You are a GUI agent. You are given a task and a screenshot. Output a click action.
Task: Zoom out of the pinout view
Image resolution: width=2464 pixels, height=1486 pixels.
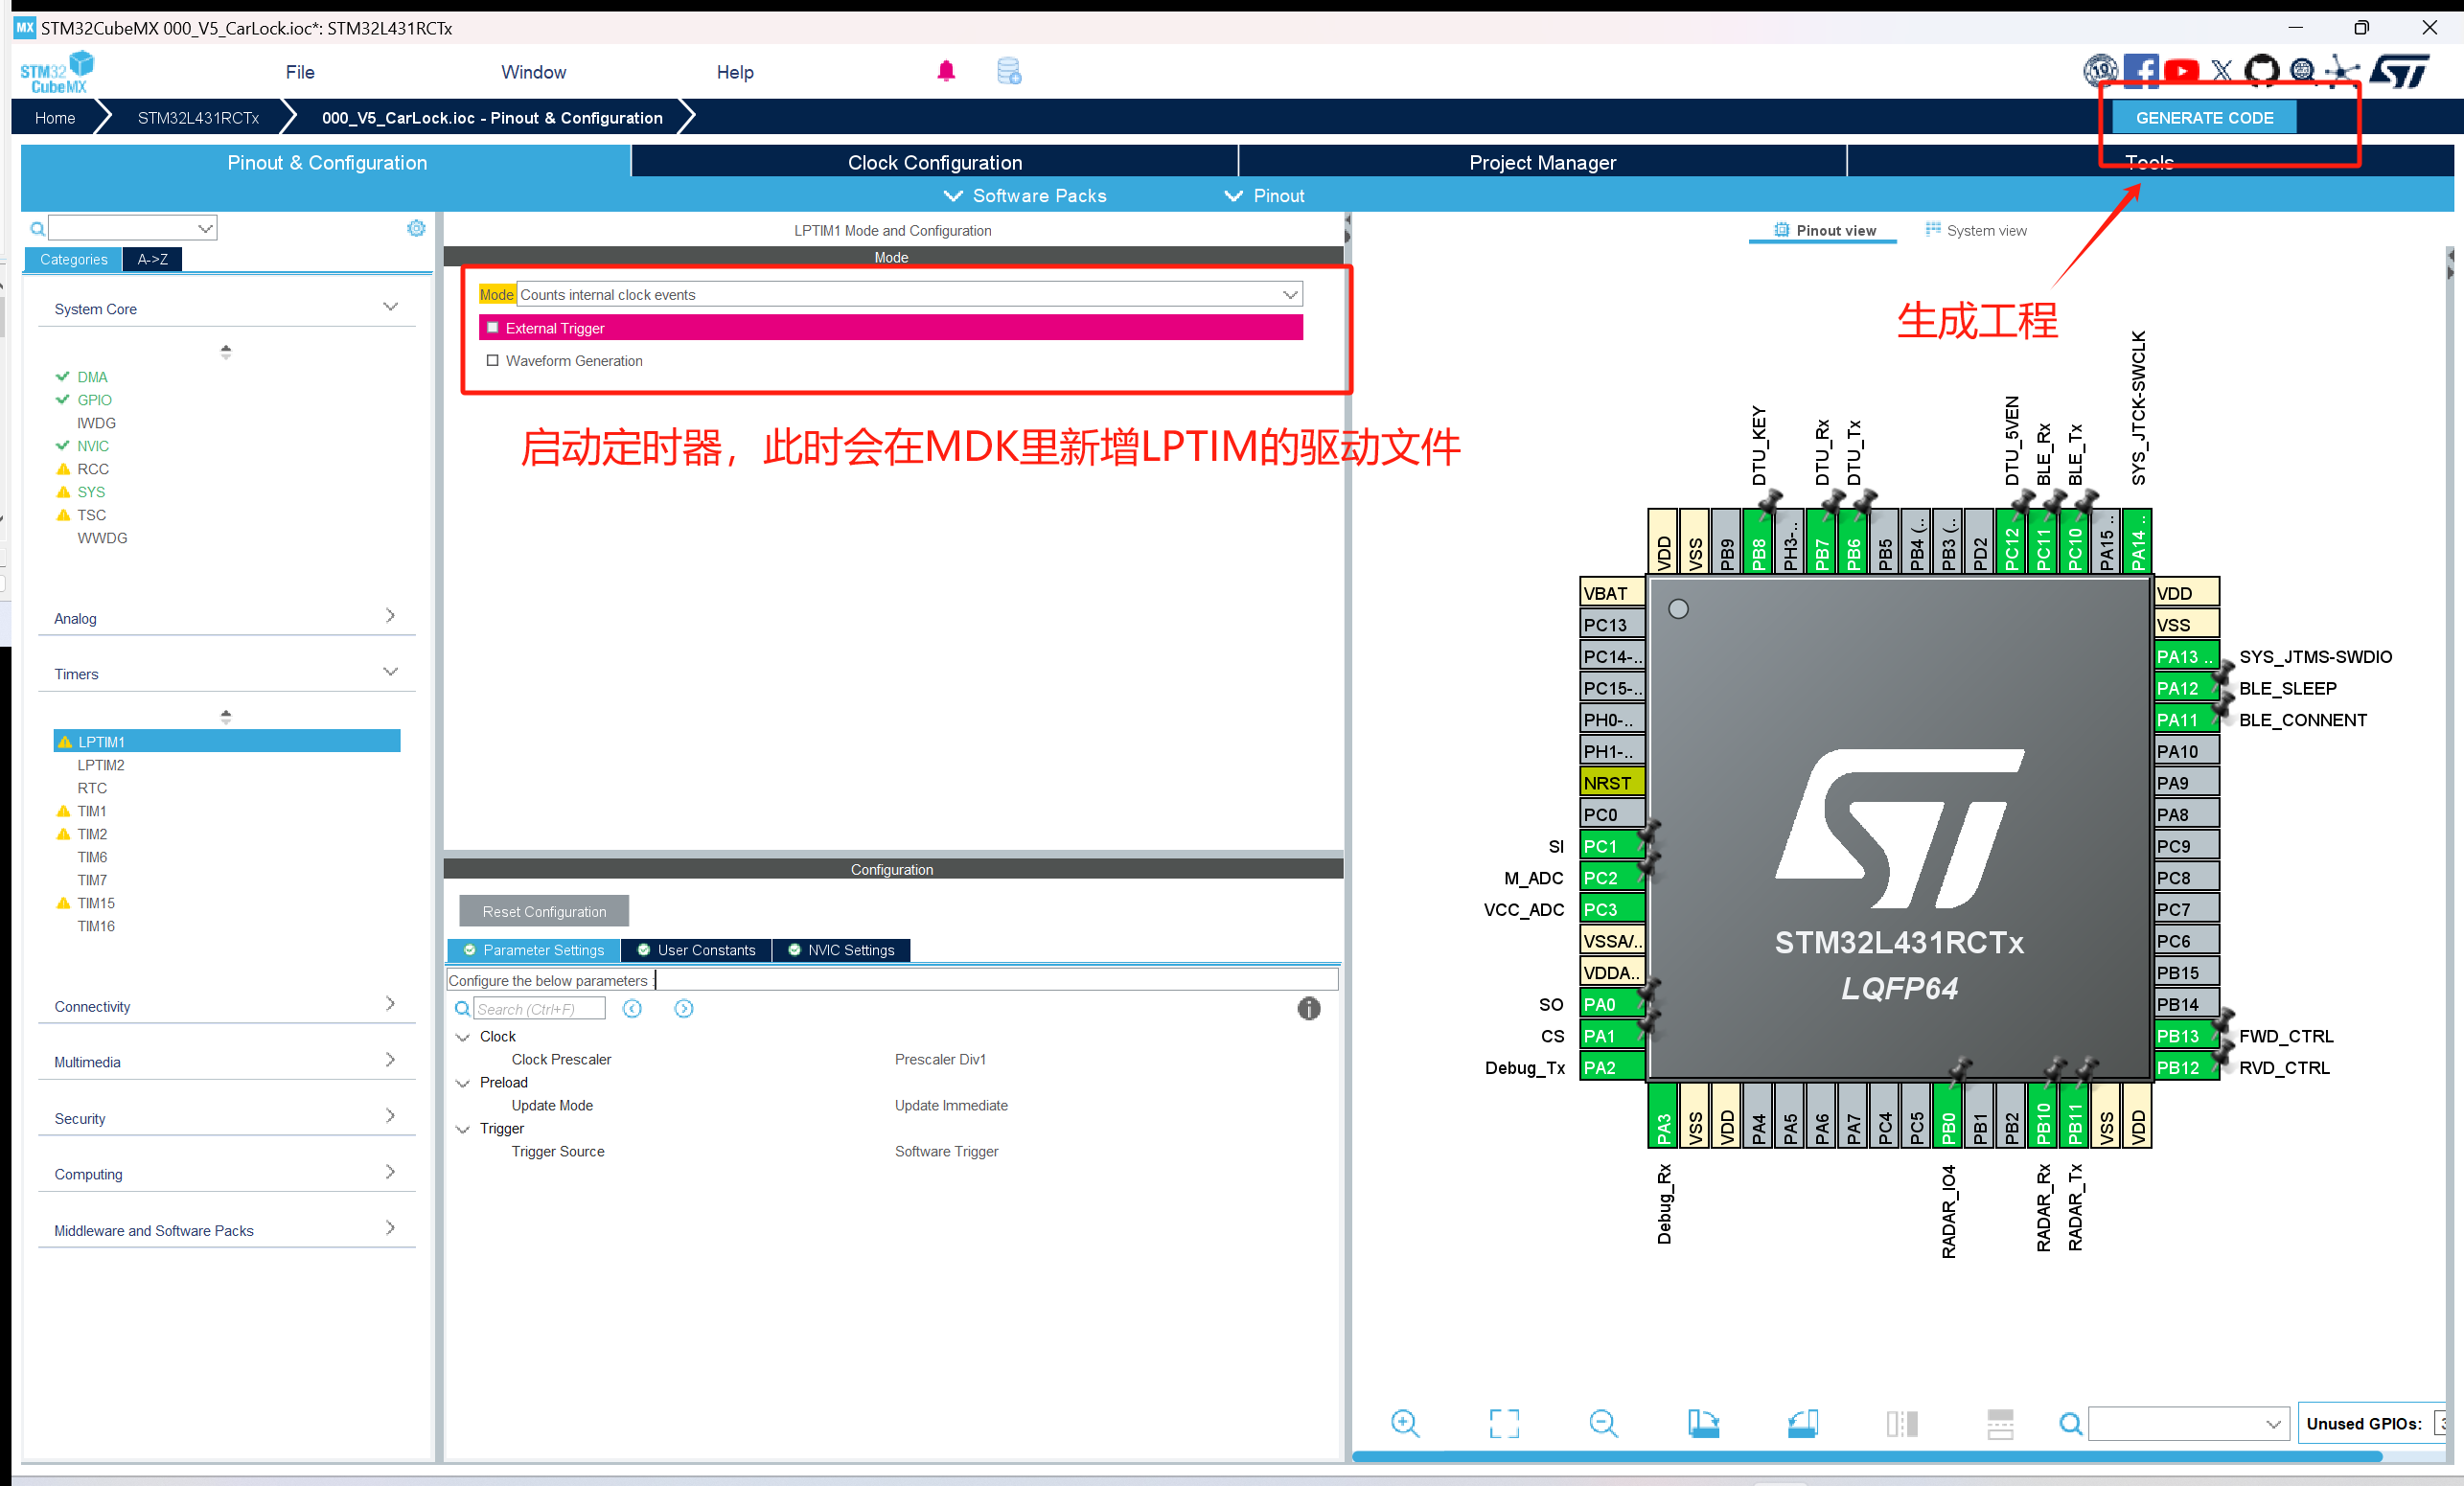pos(1603,1423)
